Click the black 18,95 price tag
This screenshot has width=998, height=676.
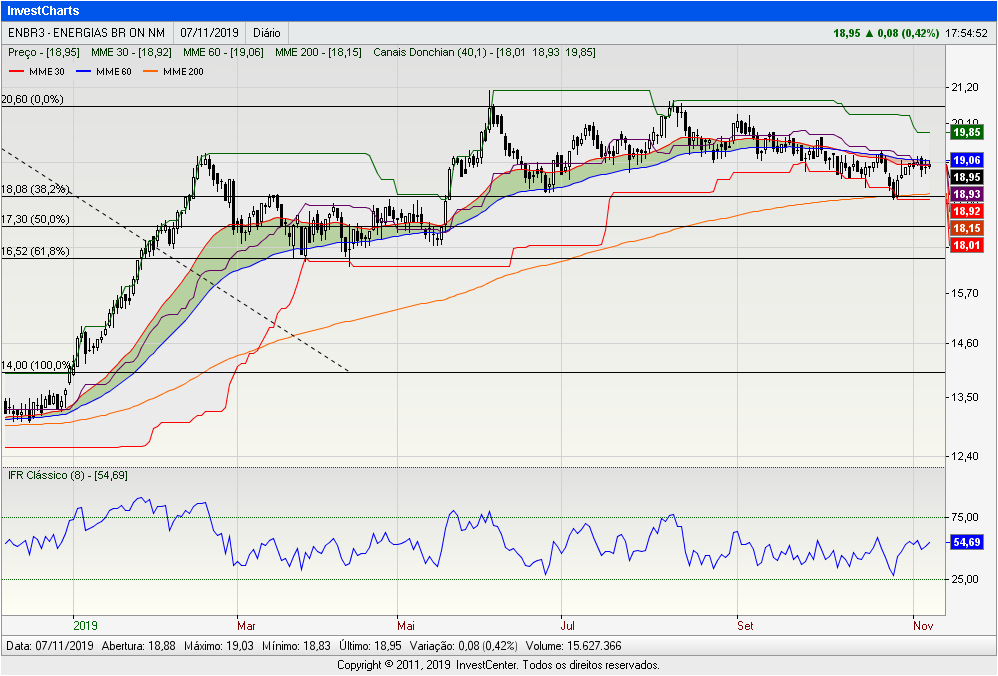965,177
